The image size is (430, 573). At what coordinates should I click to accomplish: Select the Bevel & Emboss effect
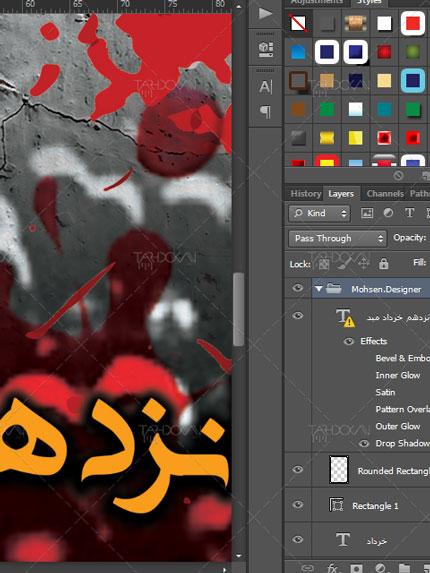coord(403,358)
